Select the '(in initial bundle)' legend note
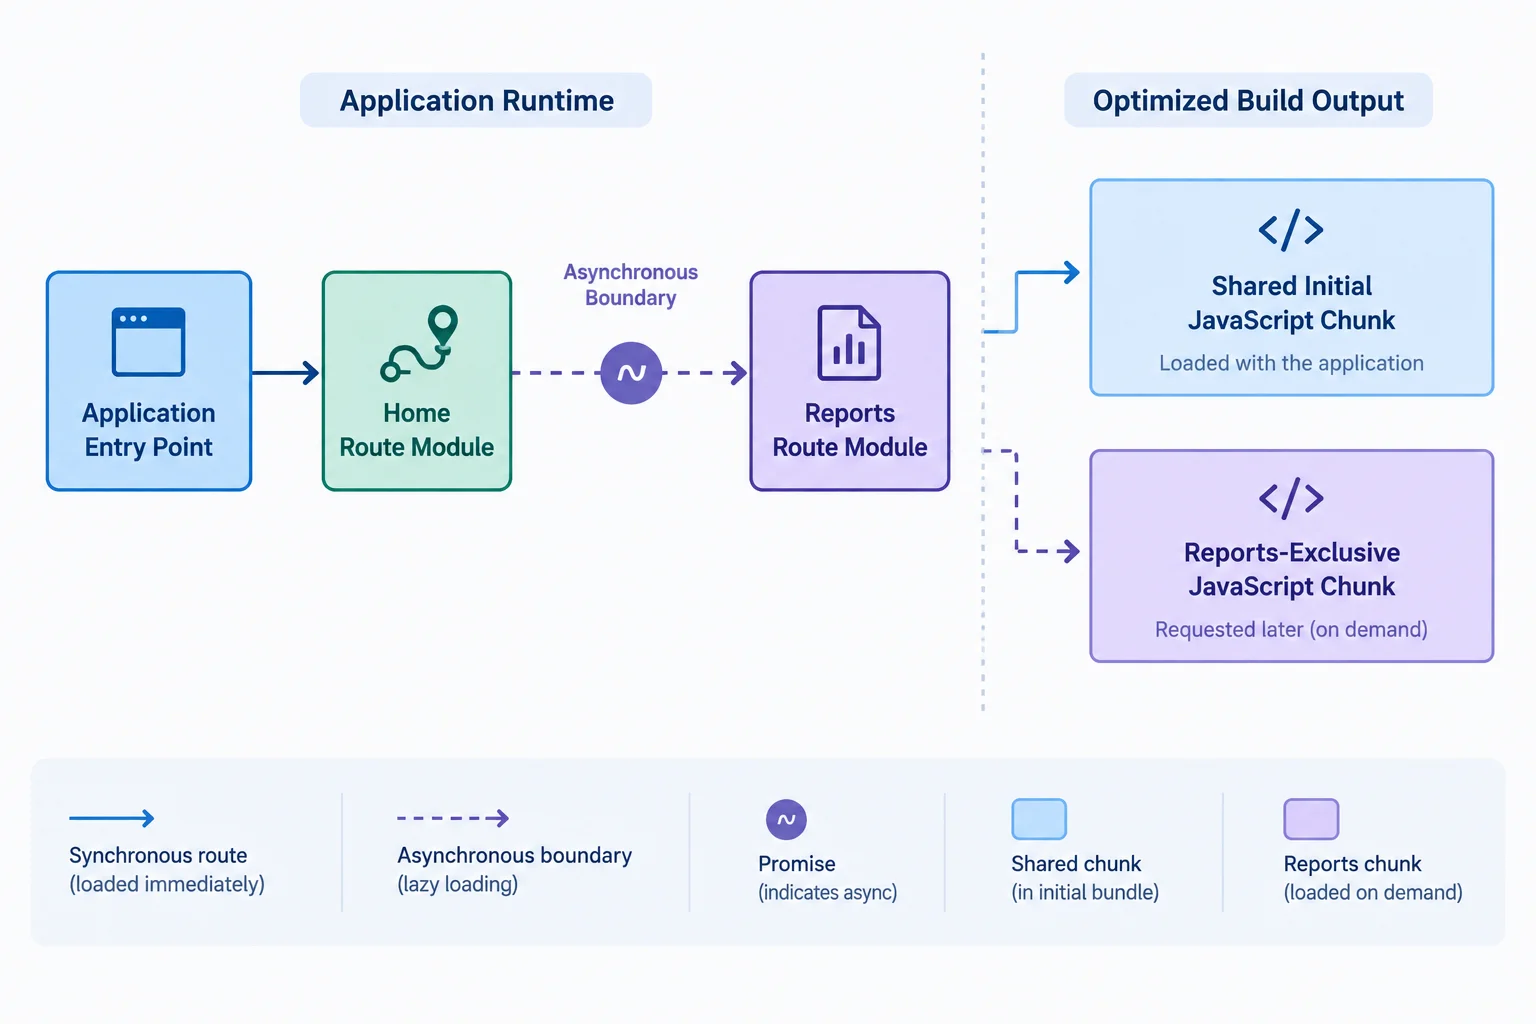This screenshot has height=1024, width=1536. click(1085, 893)
